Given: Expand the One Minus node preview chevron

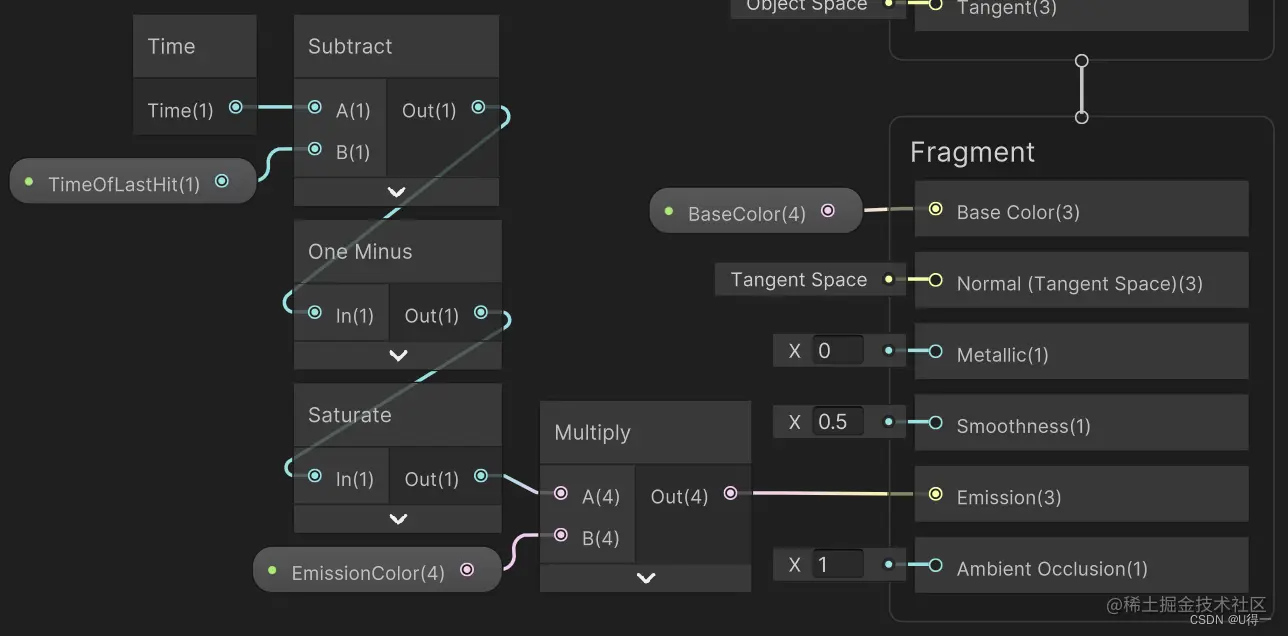Looking at the screenshot, I should [398, 355].
